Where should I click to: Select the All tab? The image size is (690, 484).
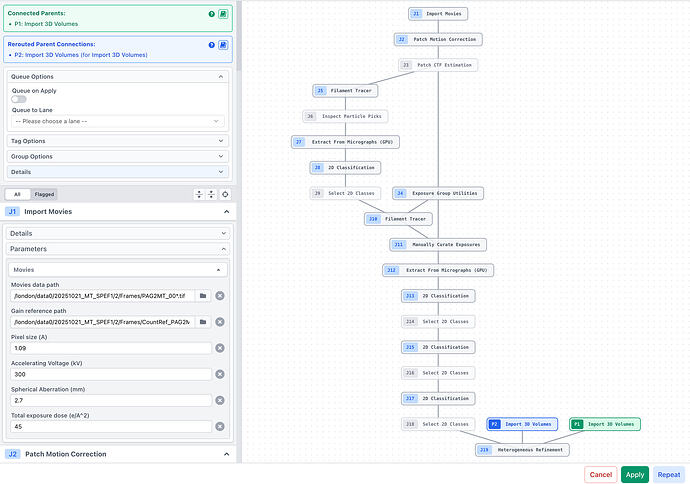[17, 194]
